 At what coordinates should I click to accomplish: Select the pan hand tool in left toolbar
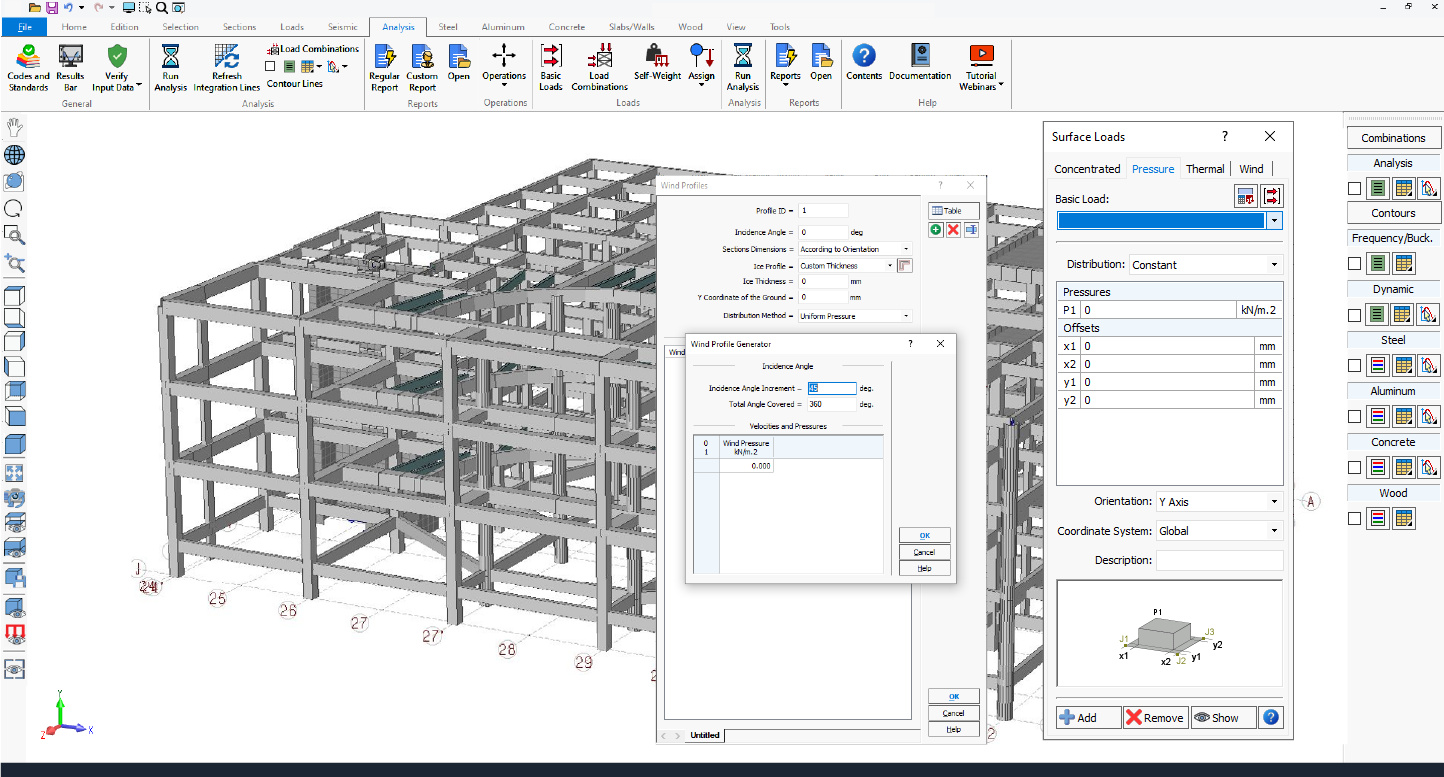(x=15, y=127)
